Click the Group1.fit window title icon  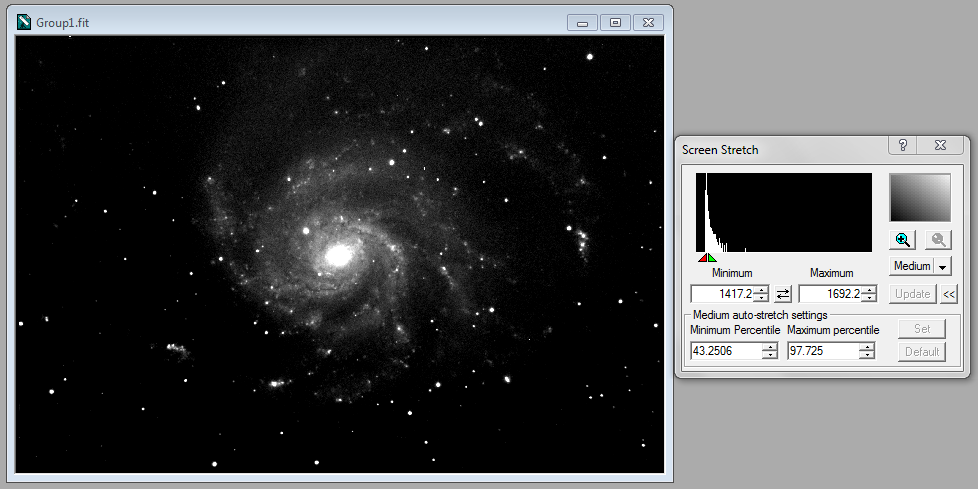pos(24,22)
